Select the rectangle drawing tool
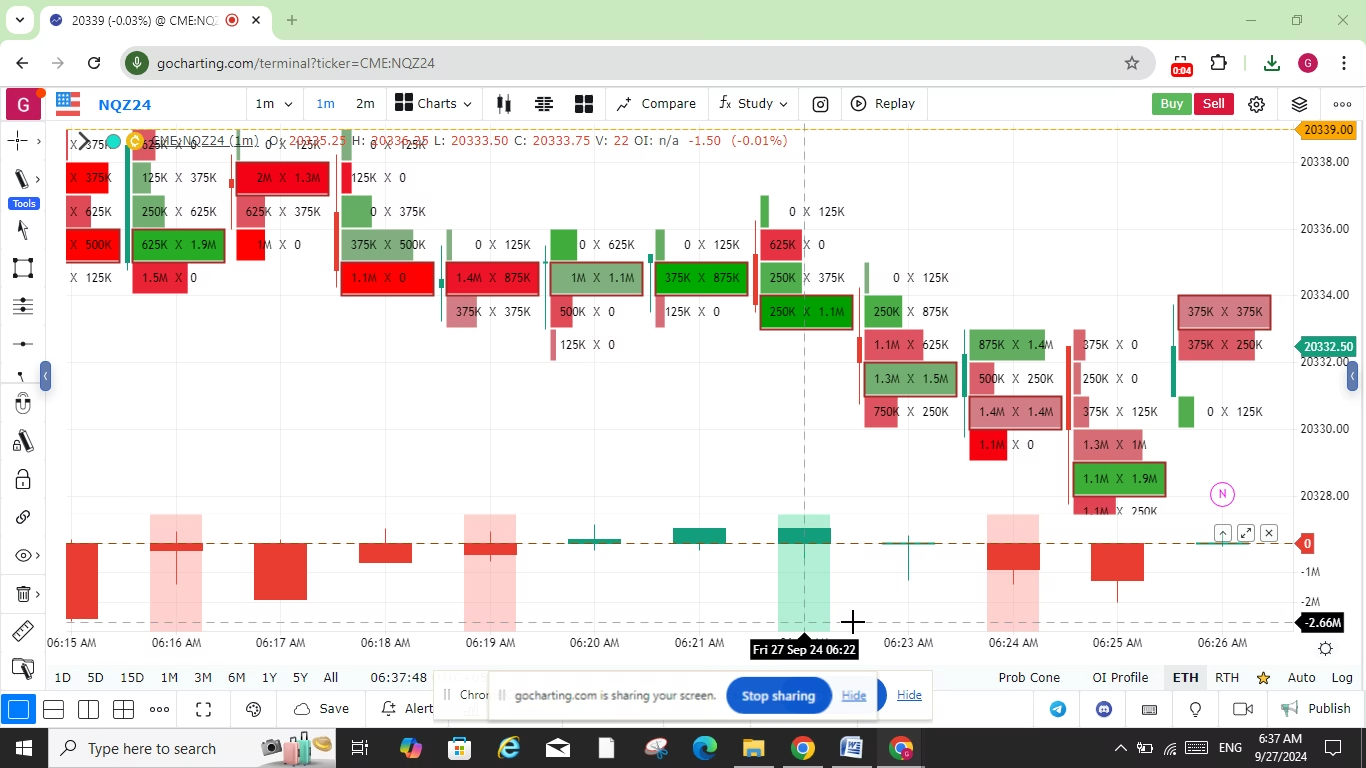The height and width of the screenshot is (768, 1366). 22,267
